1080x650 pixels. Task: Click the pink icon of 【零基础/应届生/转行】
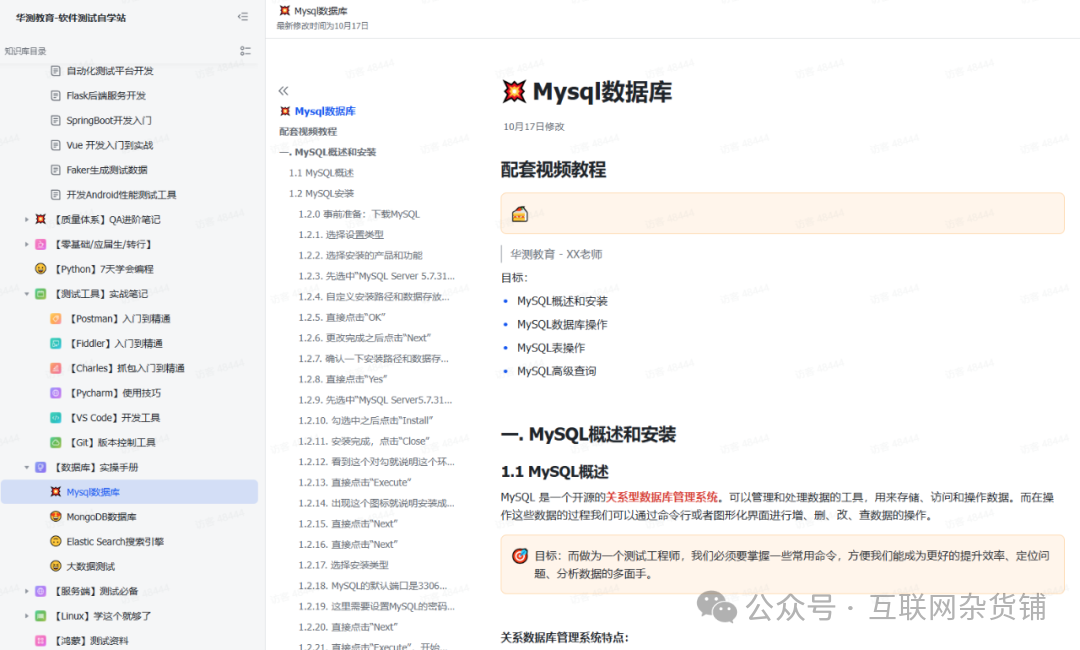41,244
